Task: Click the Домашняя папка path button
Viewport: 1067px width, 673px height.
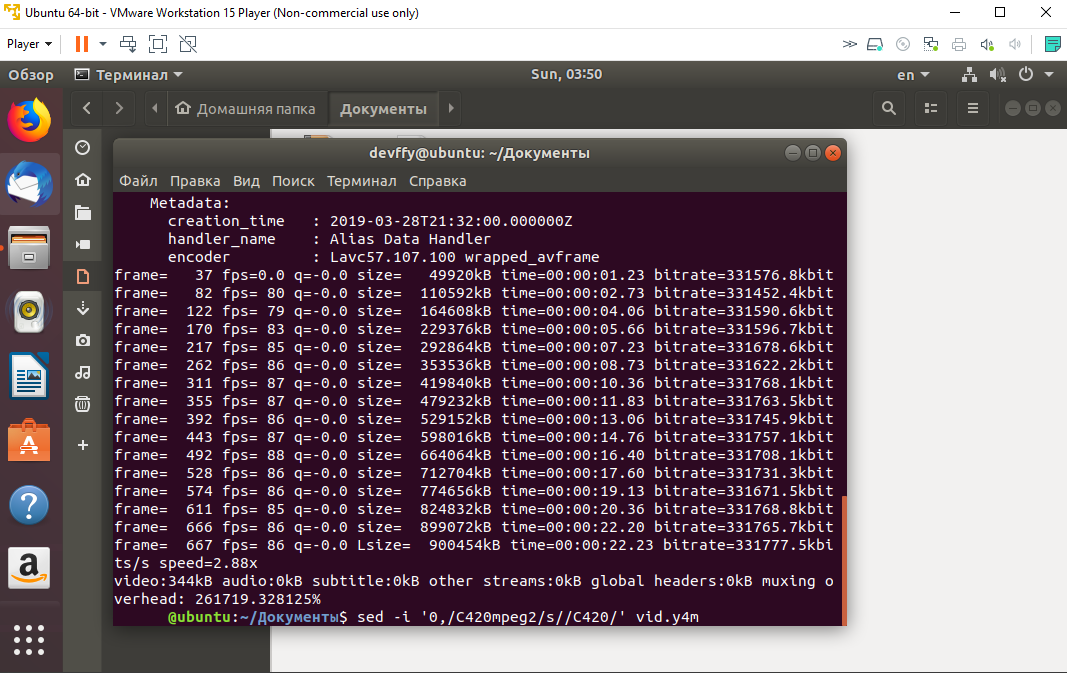Action: click(246, 109)
